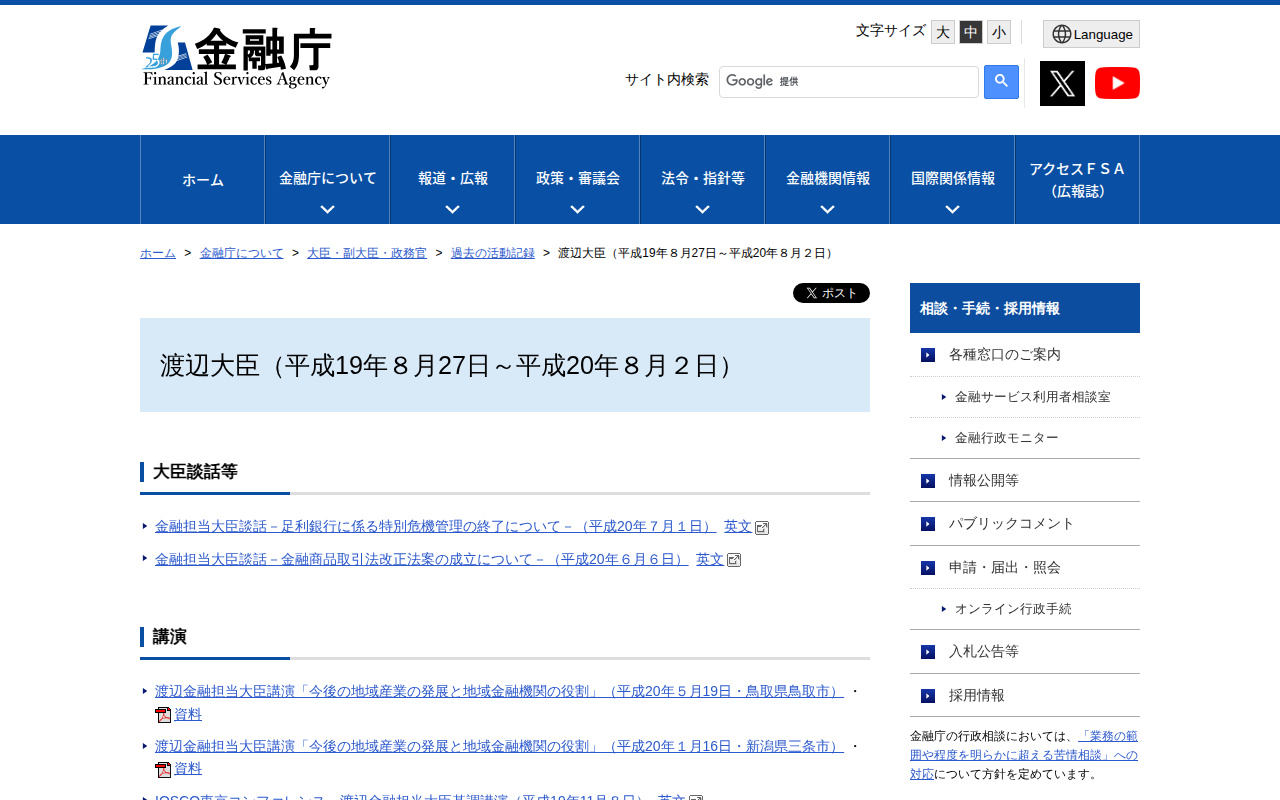Click the 大臣談話等 section heading

pyautogui.click(x=195, y=472)
